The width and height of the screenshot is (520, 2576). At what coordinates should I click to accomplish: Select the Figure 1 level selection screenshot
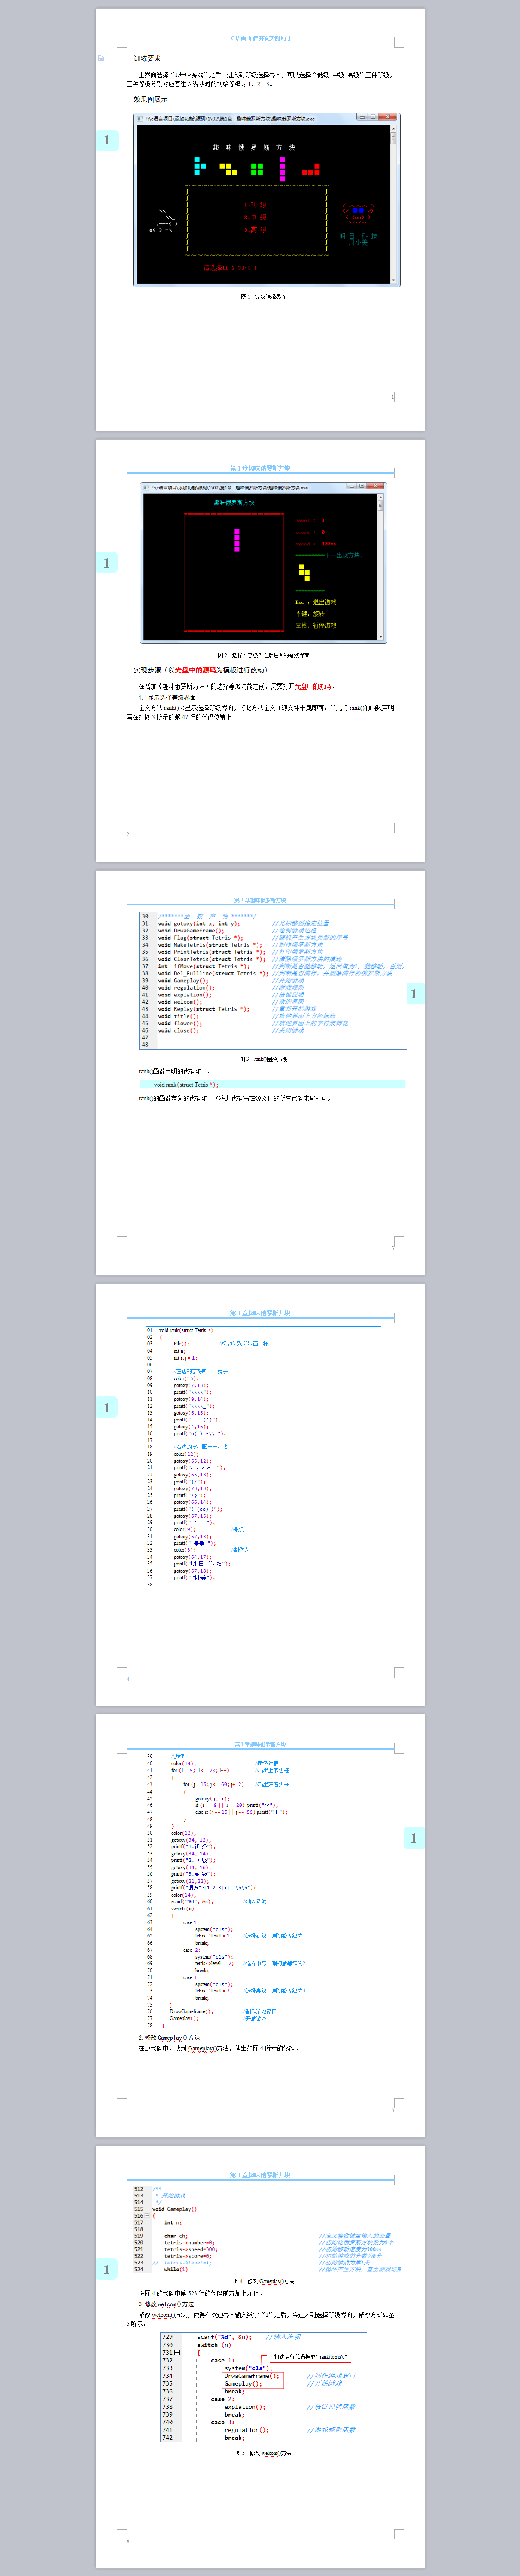pyautogui.click(x=267, y=200)
